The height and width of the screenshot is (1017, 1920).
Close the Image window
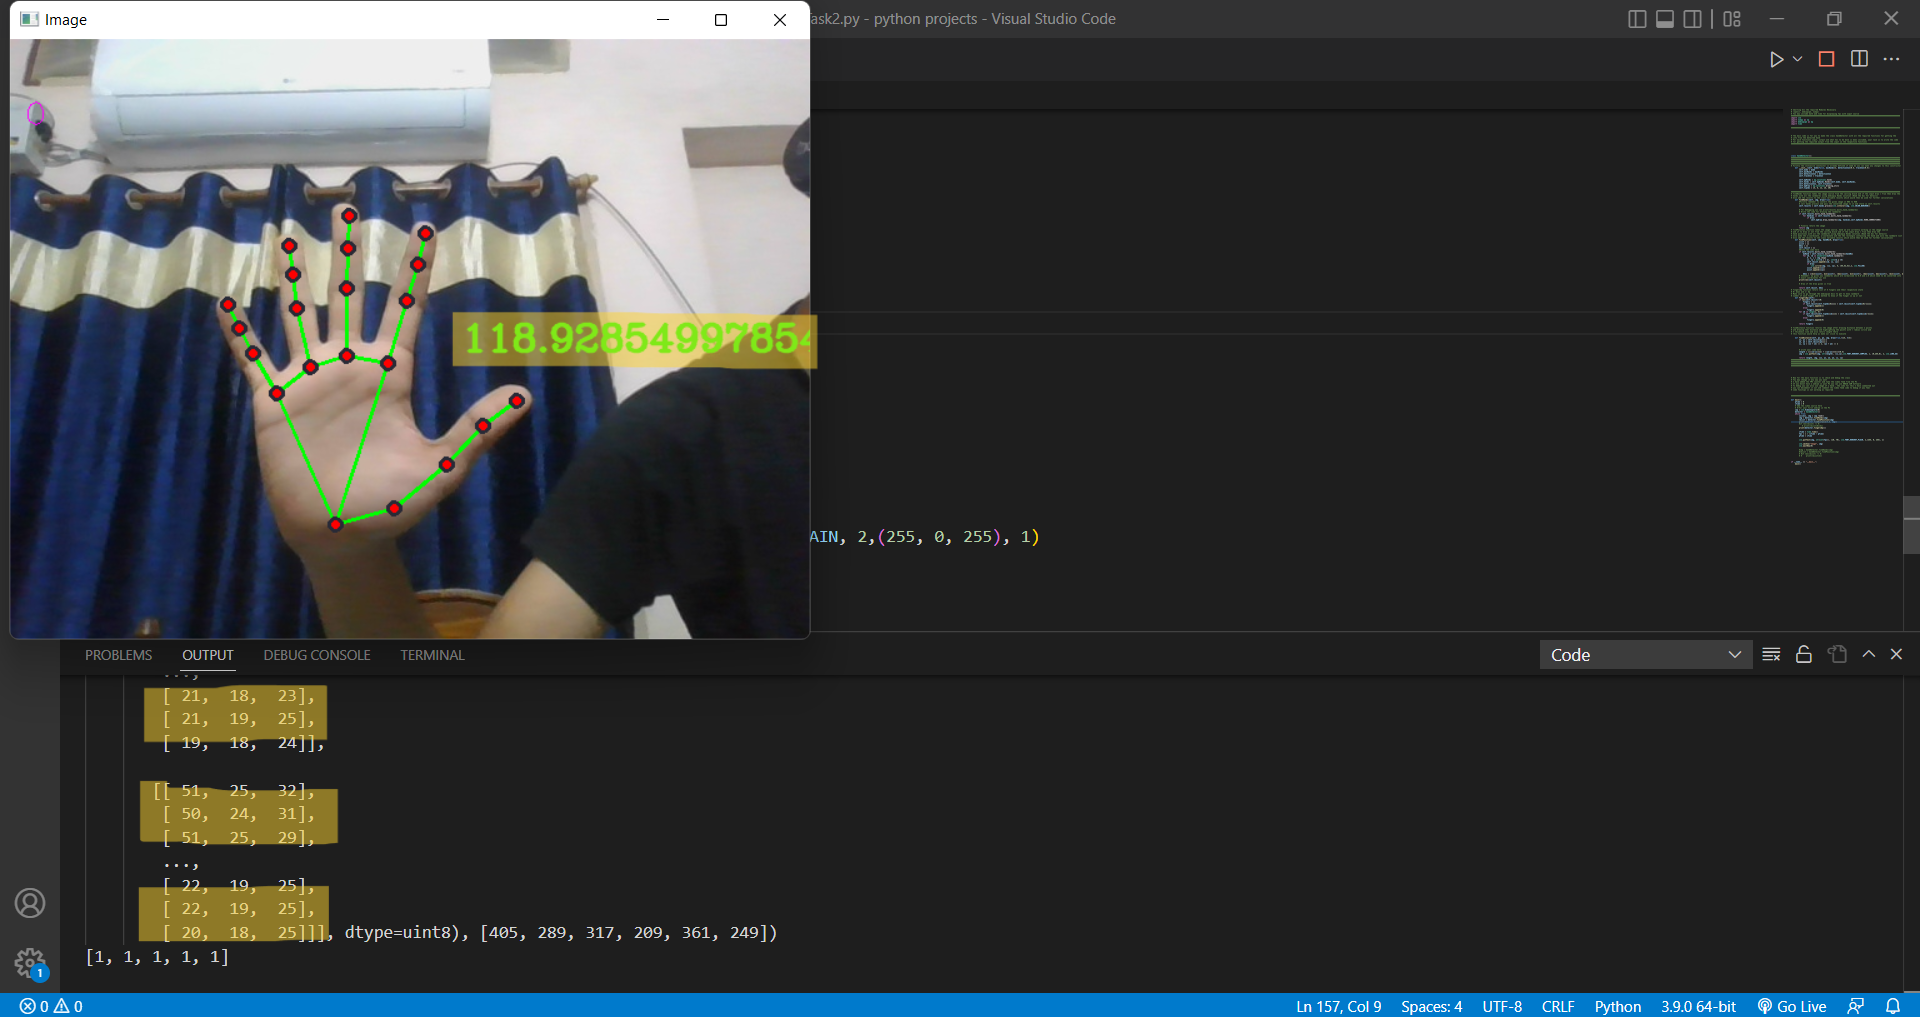(780, 20)
